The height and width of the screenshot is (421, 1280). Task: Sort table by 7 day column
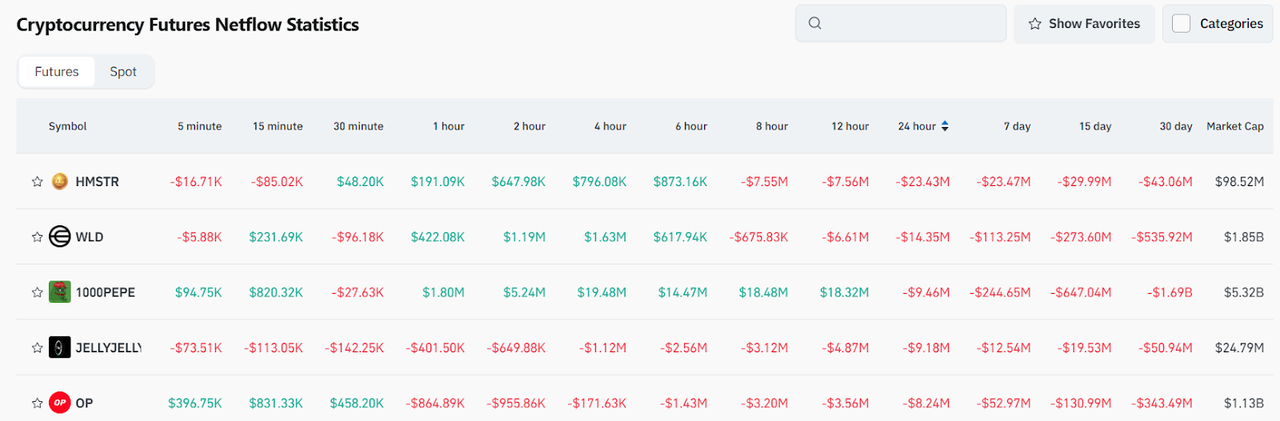(1018, 126)
